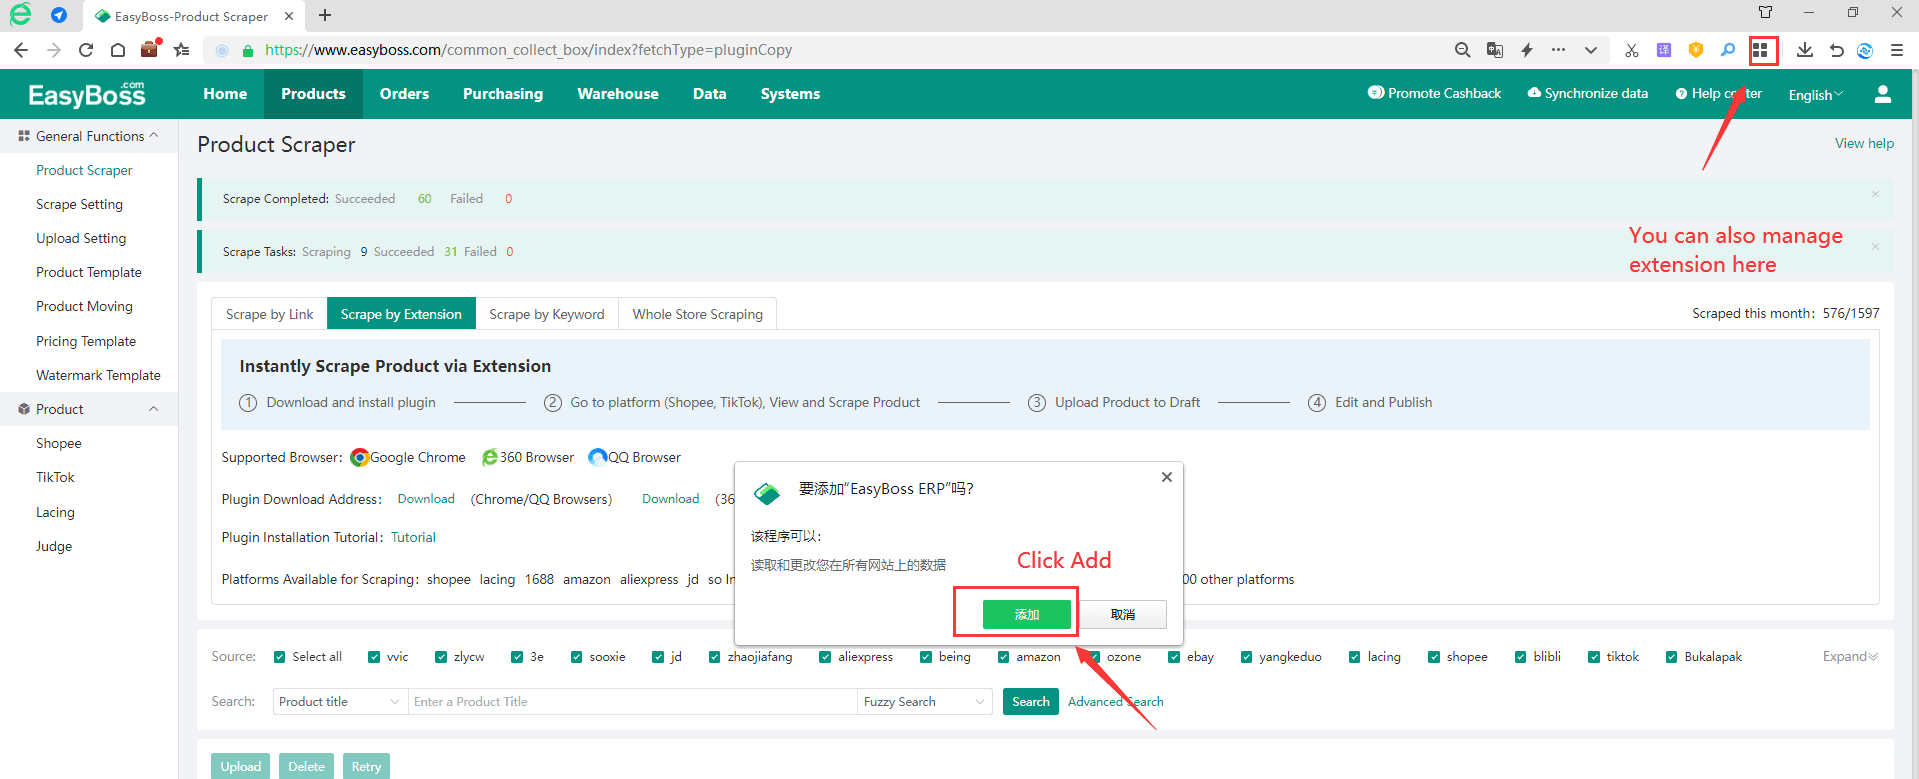1919x779 pixels.
Task: Click the magnifier search icon in address bar
Action: tap(1462, 50)
